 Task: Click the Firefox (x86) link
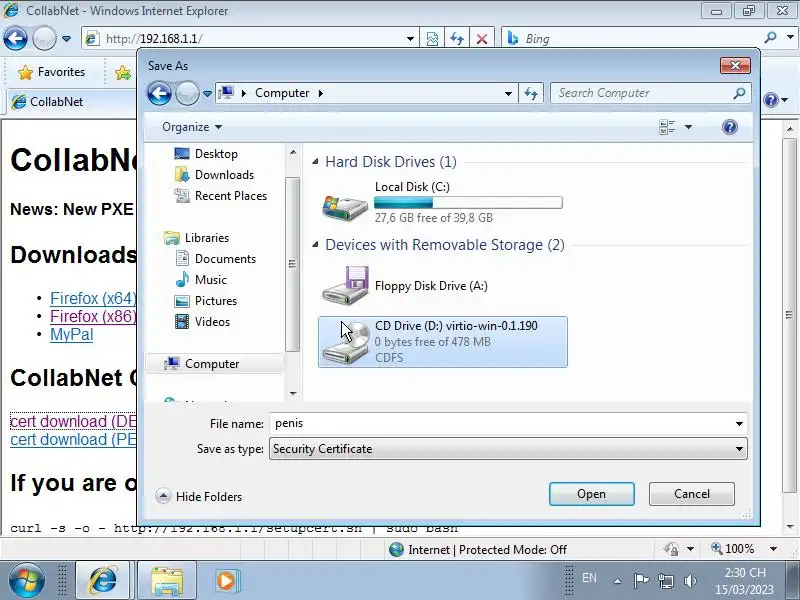pos(93,316)
